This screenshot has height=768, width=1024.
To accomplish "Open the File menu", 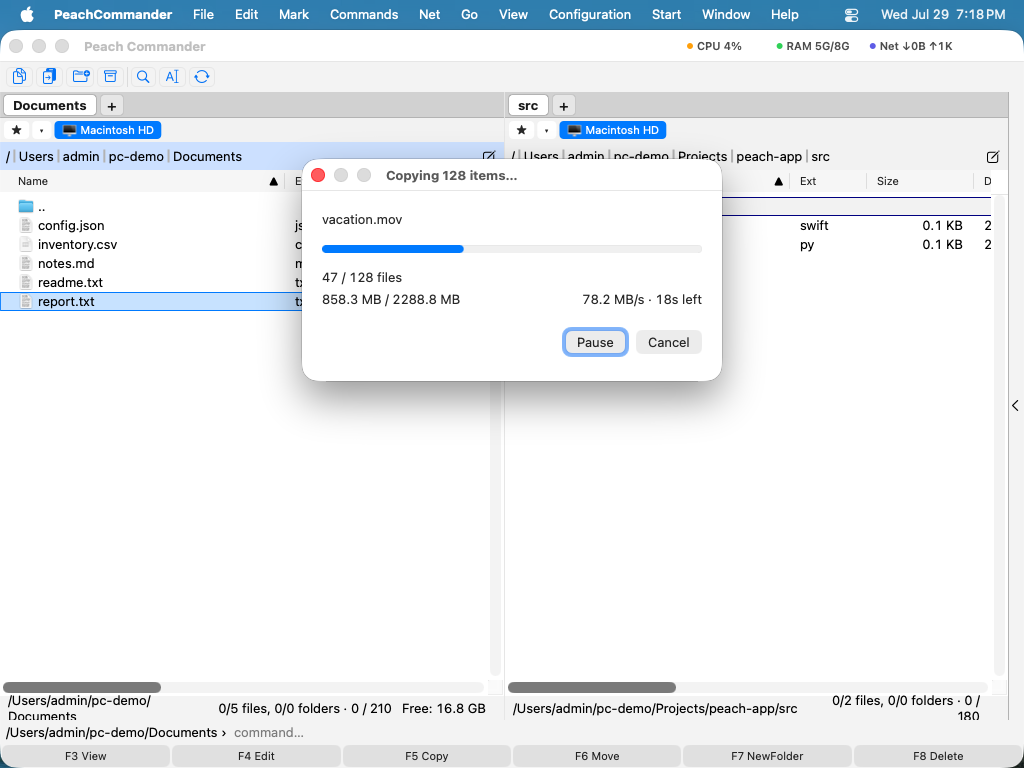I will (x=203, y=14).
